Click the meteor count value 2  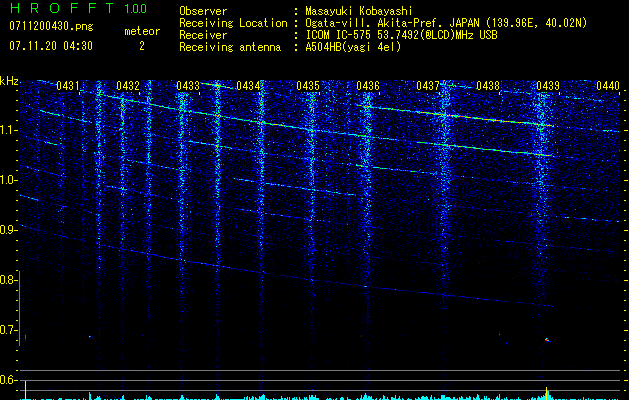coord(141,46)
